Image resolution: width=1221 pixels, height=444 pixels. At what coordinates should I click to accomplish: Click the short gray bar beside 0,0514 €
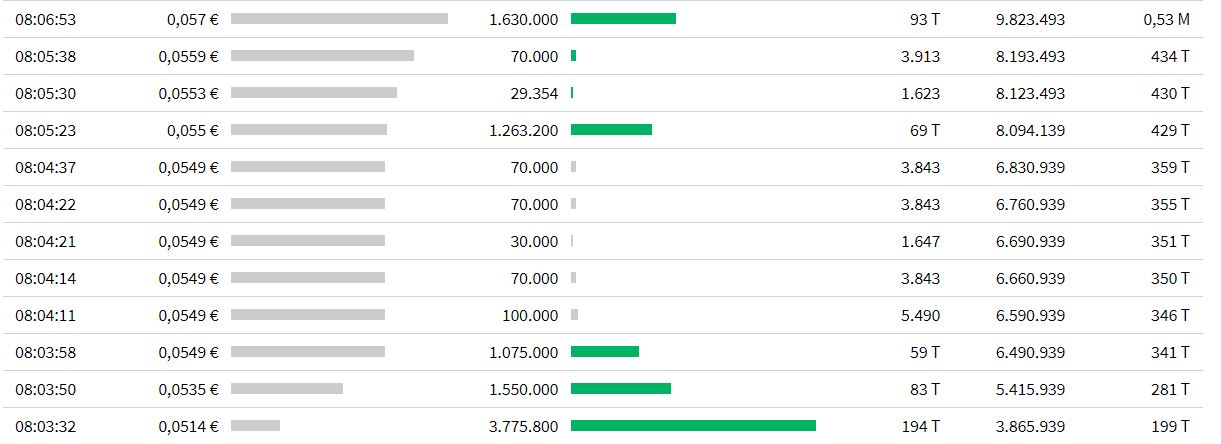click(x=255, y=426)
